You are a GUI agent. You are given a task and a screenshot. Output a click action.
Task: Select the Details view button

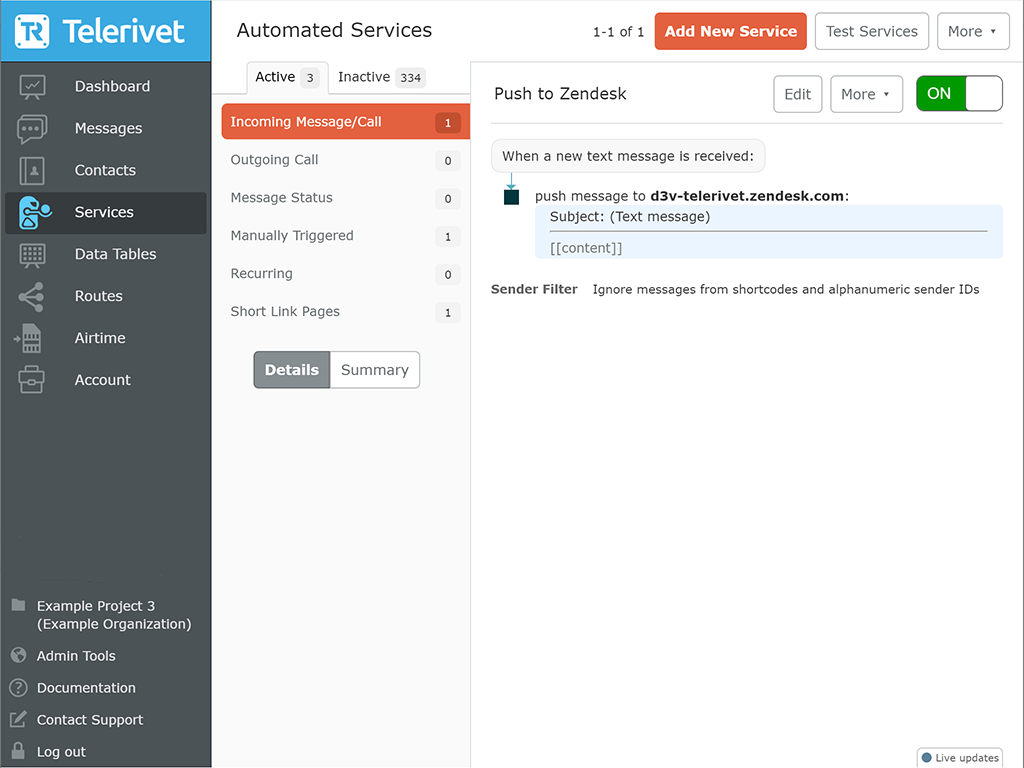291,370
